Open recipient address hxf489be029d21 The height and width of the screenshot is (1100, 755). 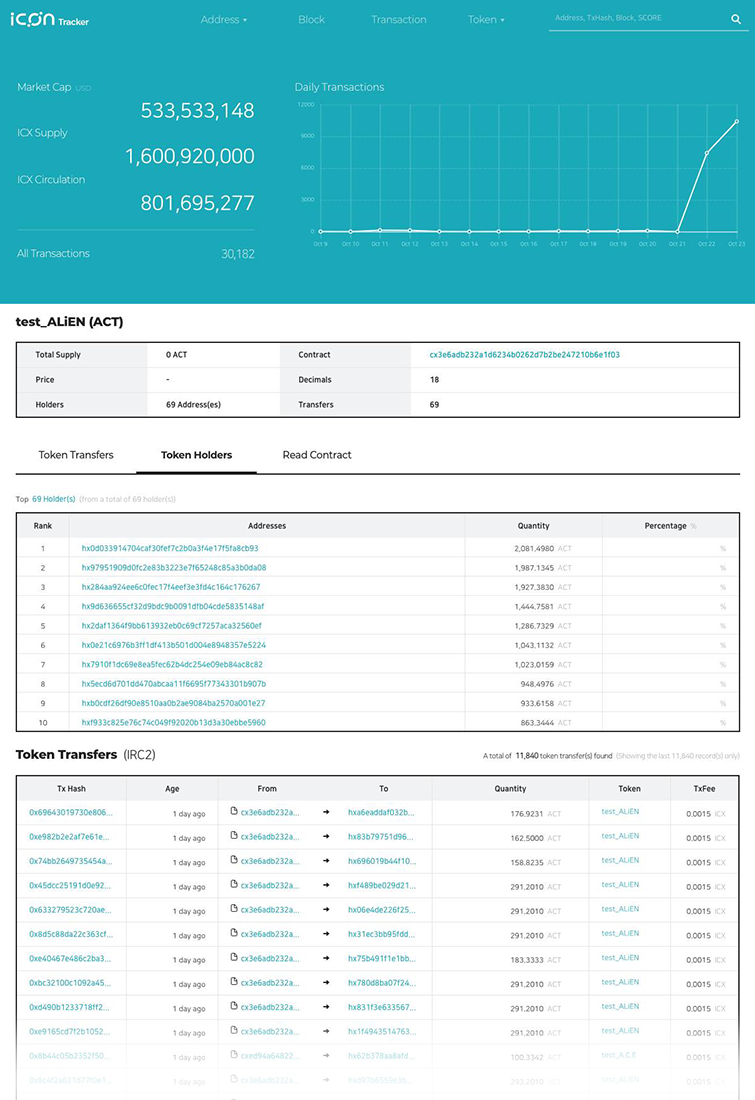click(382, 885)
